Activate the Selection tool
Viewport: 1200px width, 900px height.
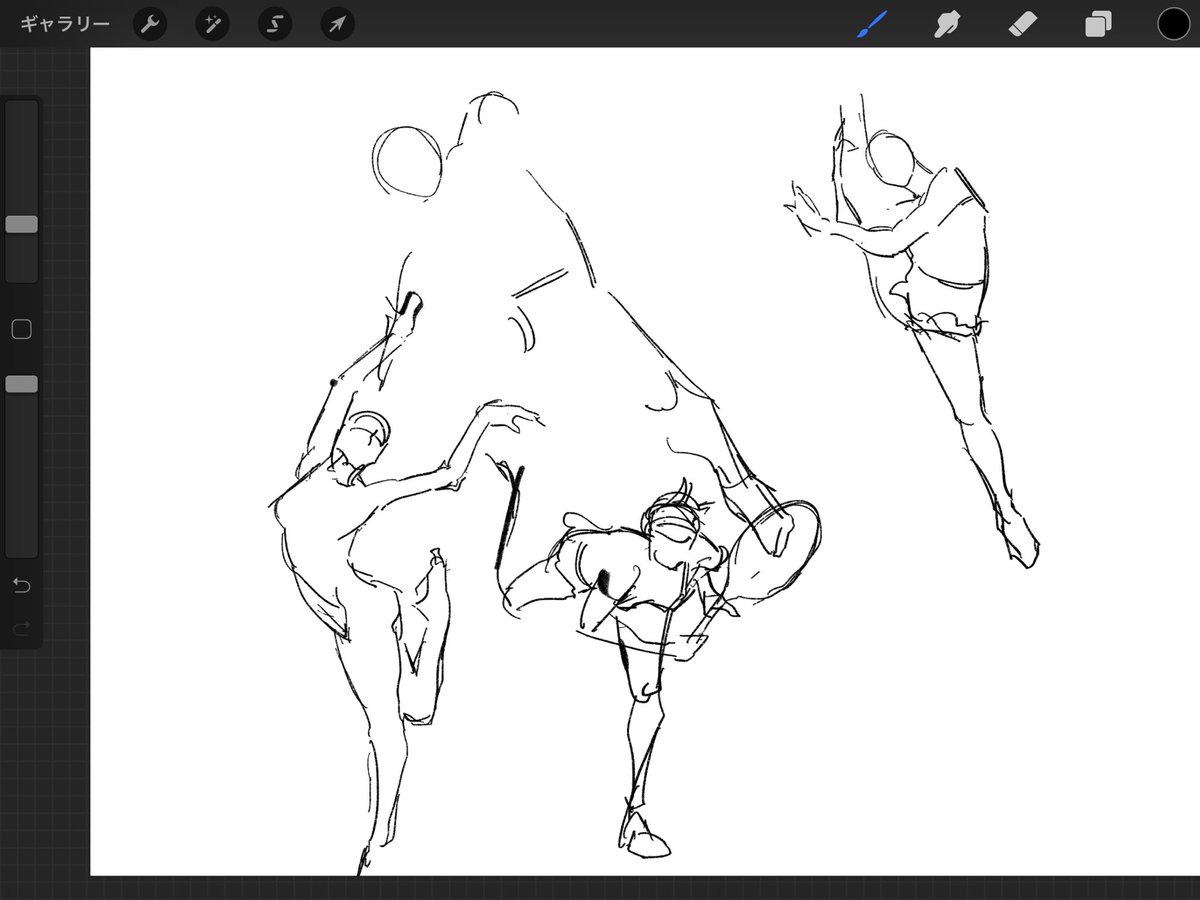click(x=274, y=23)
